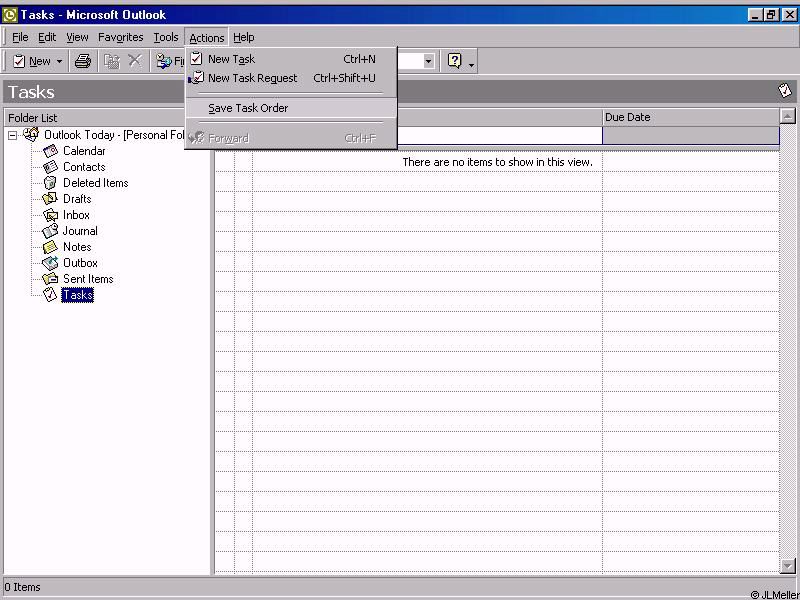Sort by the Due Date column header
Viewport: 800px width, 600px height.
point(690,117)
